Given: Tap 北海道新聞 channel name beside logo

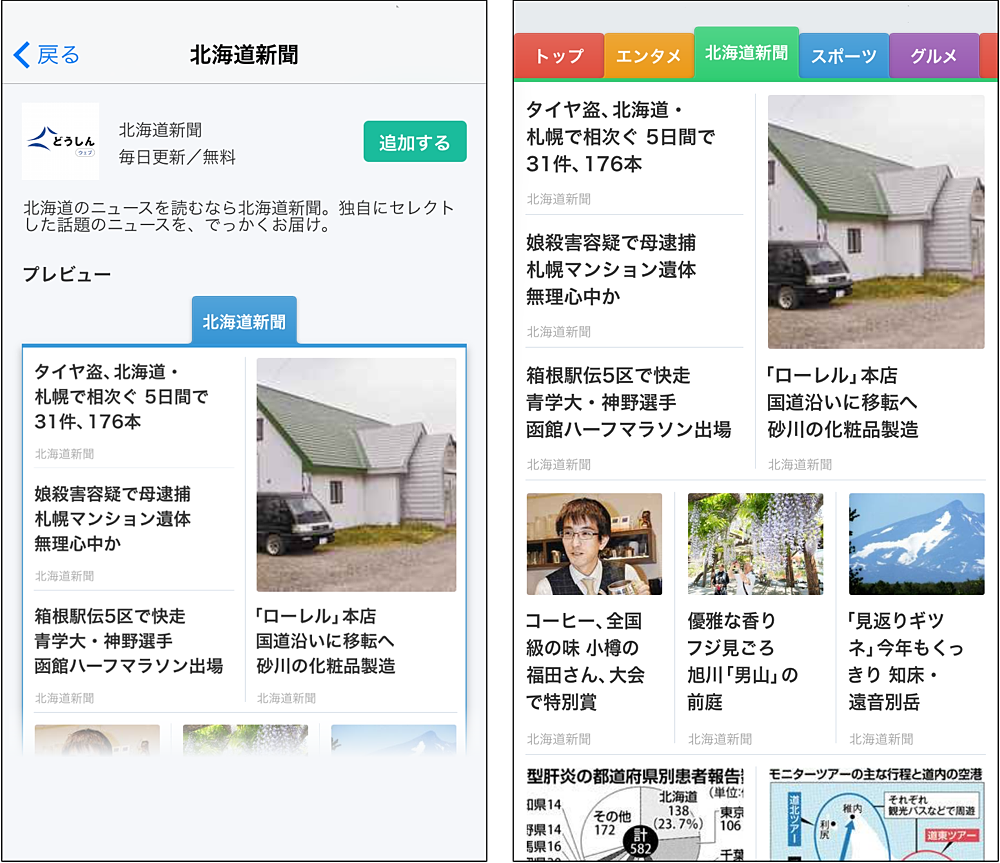Looking at the screenshot, I should click(x=160, y=130).
